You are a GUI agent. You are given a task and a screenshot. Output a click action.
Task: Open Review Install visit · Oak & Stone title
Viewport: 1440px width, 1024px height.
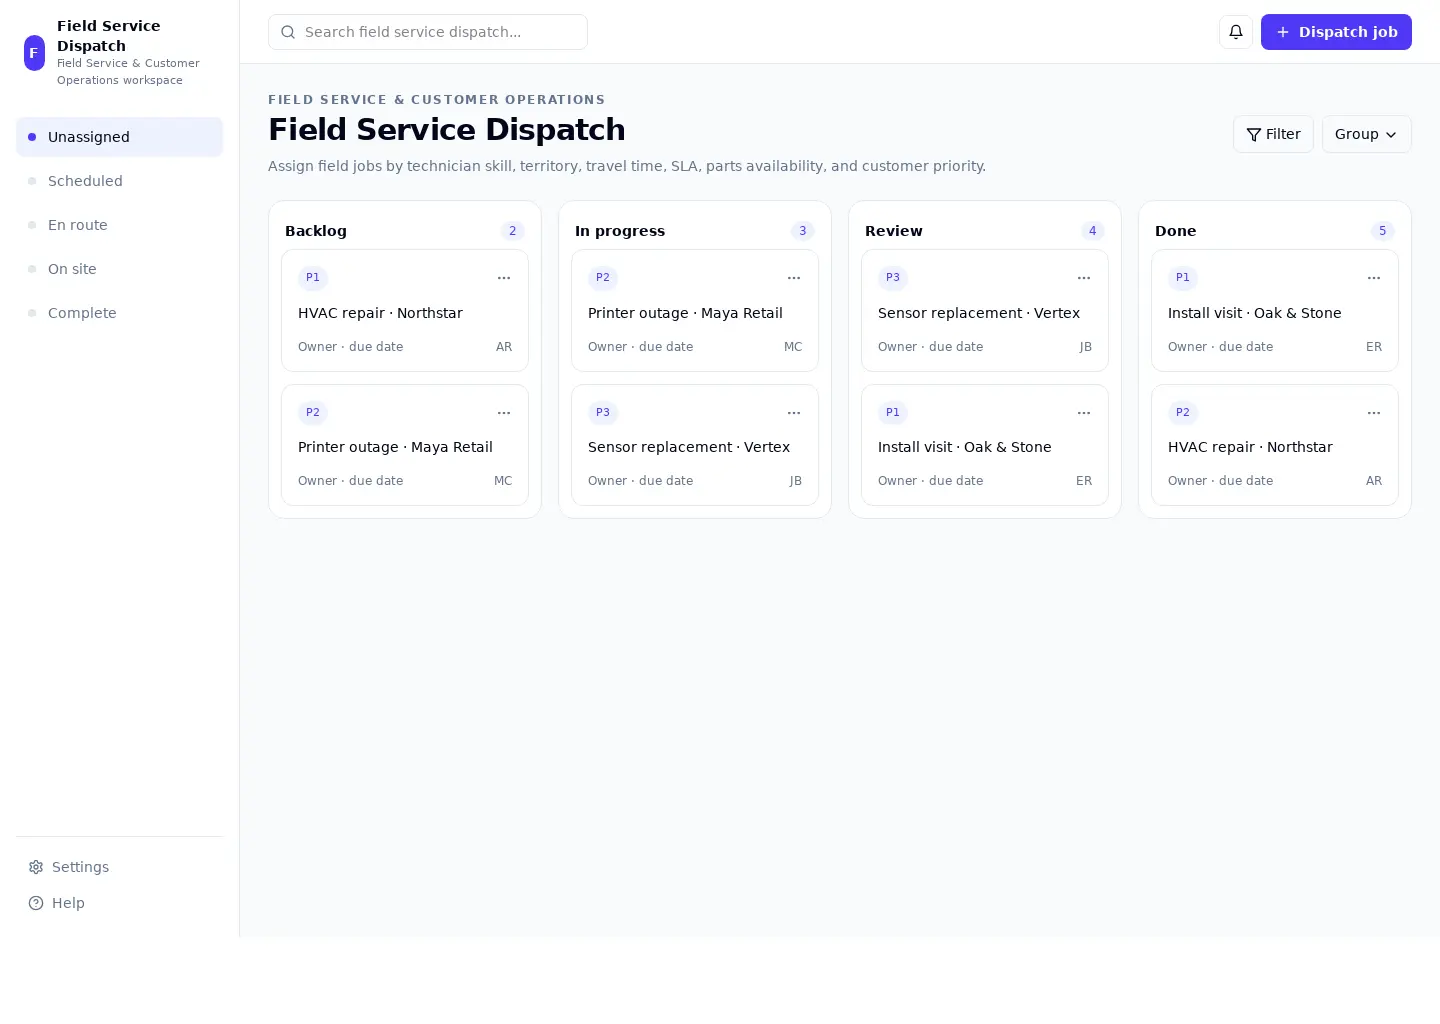[x=965, y=447]
